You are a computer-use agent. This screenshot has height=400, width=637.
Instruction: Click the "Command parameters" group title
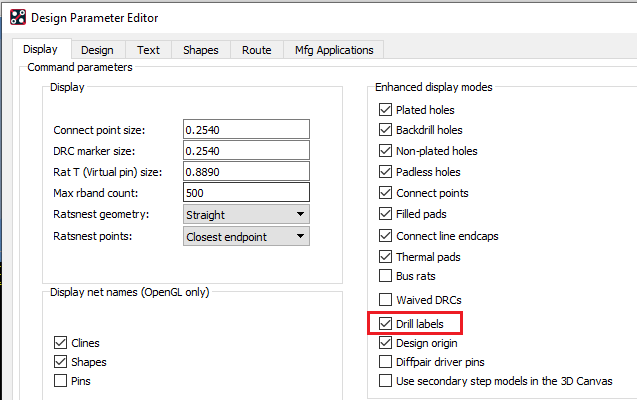click(80, 67)
